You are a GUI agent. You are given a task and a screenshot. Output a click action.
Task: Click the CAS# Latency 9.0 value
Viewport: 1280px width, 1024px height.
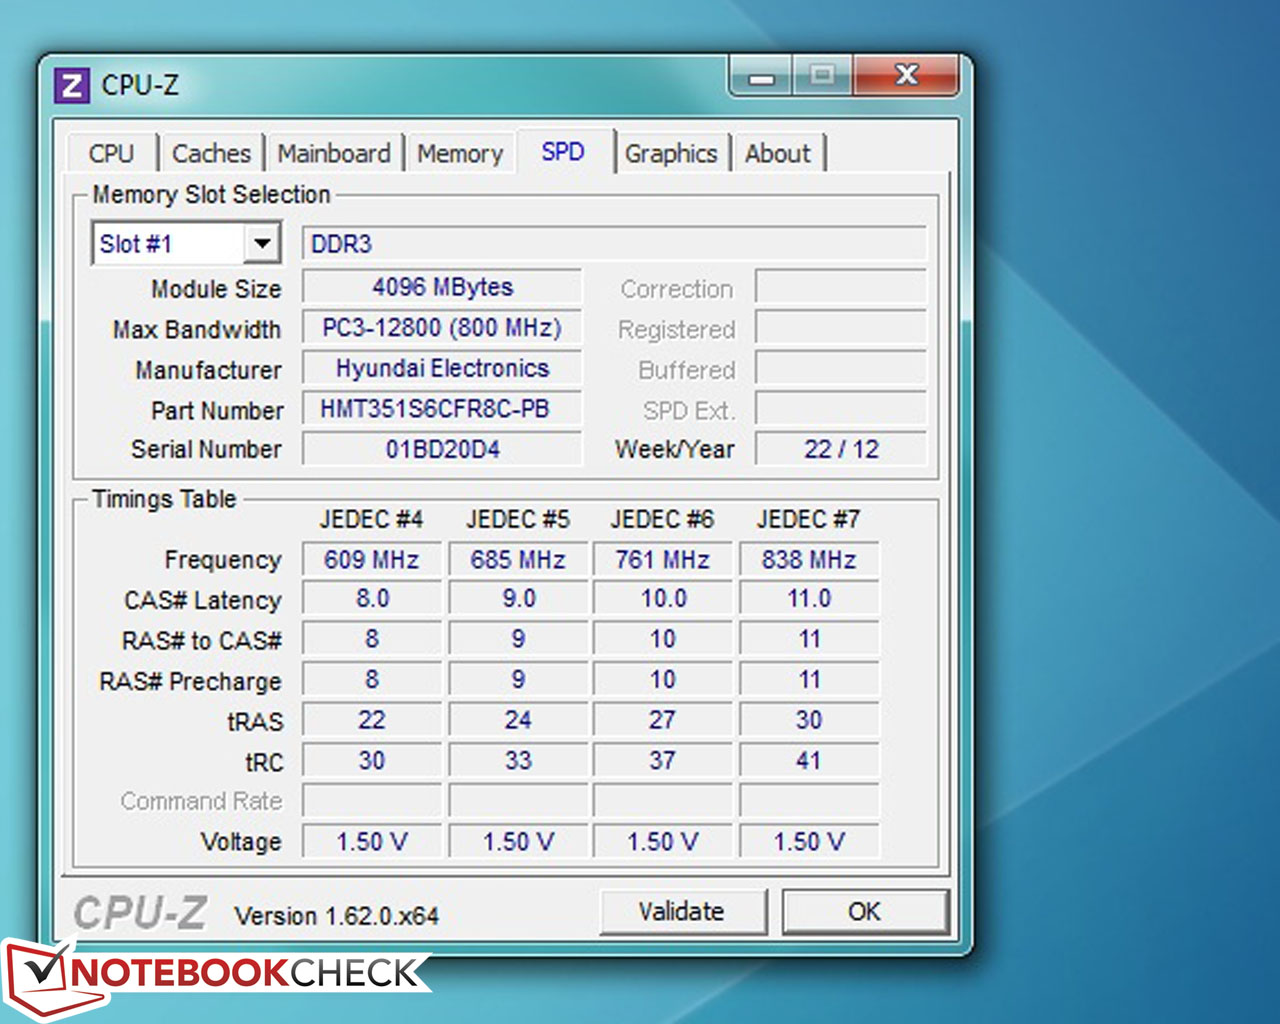point(518,599)
